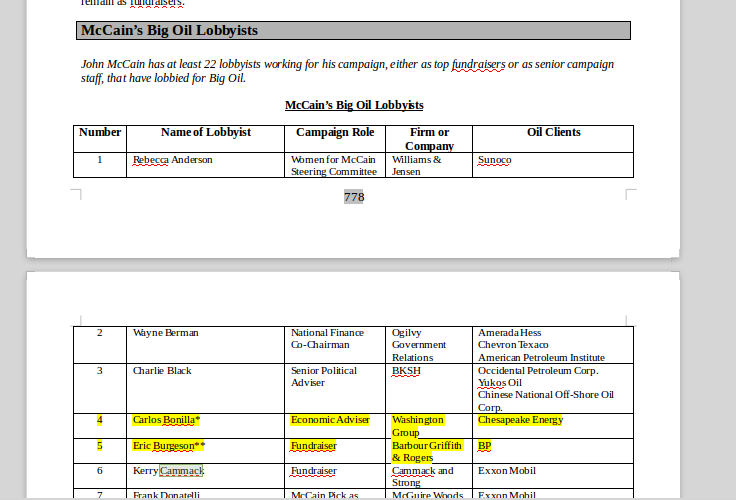
Task: Click "American Petroleum Institute" text
Action: click(541, 358)
